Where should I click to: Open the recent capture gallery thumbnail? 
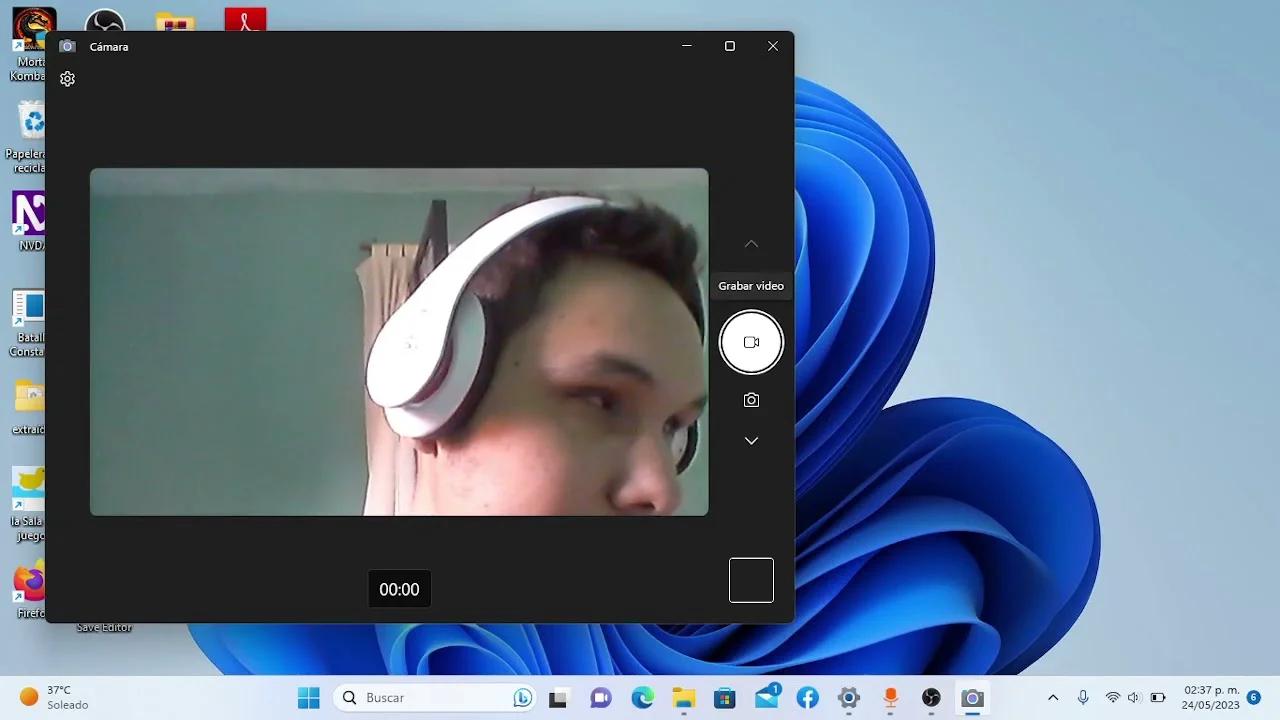[751, 580]
